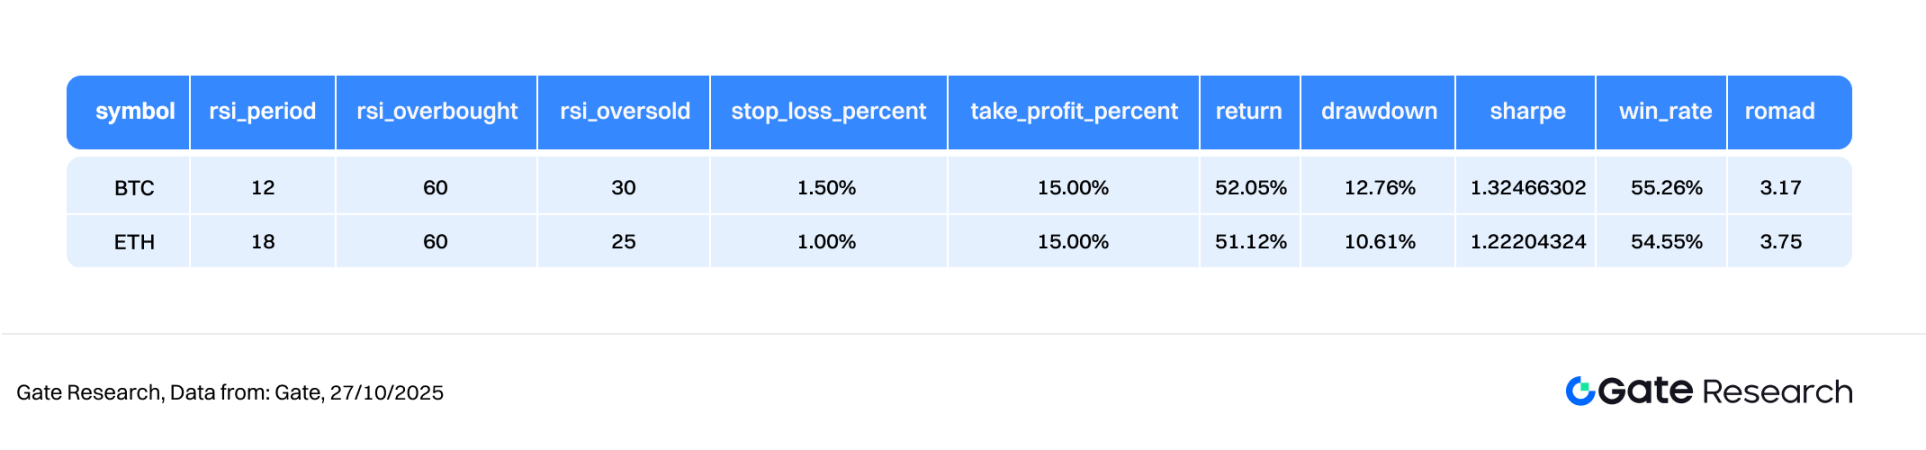The image size is (1926, 450).
Task: Click BTC win rate 55.26%
Action: pyautogui.click(x=1665, y=188)
